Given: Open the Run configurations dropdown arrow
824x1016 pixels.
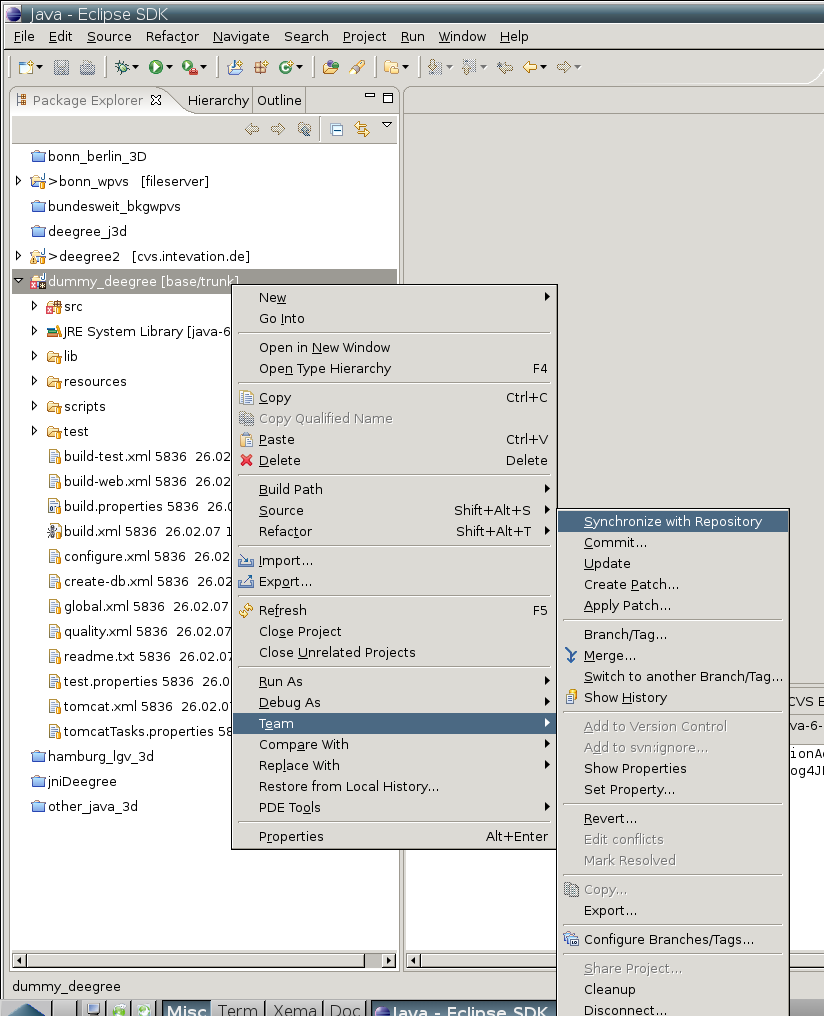Looking at the screenshot, I should click(170, 67).
